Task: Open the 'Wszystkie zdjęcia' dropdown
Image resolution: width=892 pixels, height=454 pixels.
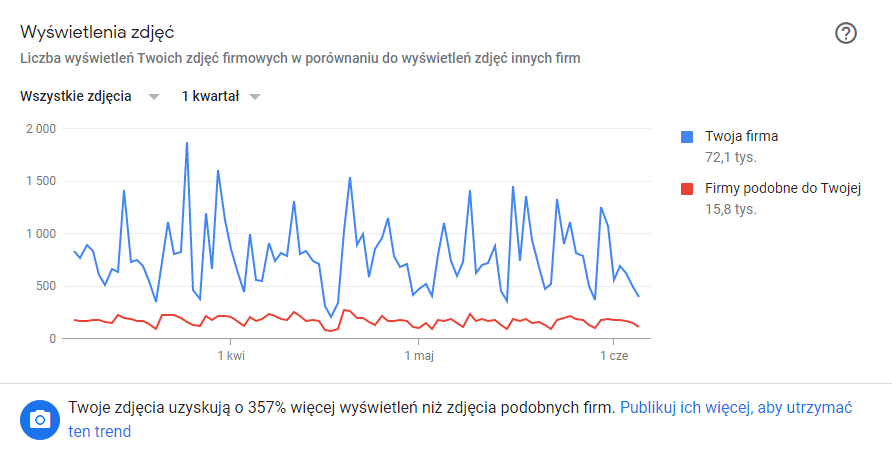Action: tap(76, 97)
